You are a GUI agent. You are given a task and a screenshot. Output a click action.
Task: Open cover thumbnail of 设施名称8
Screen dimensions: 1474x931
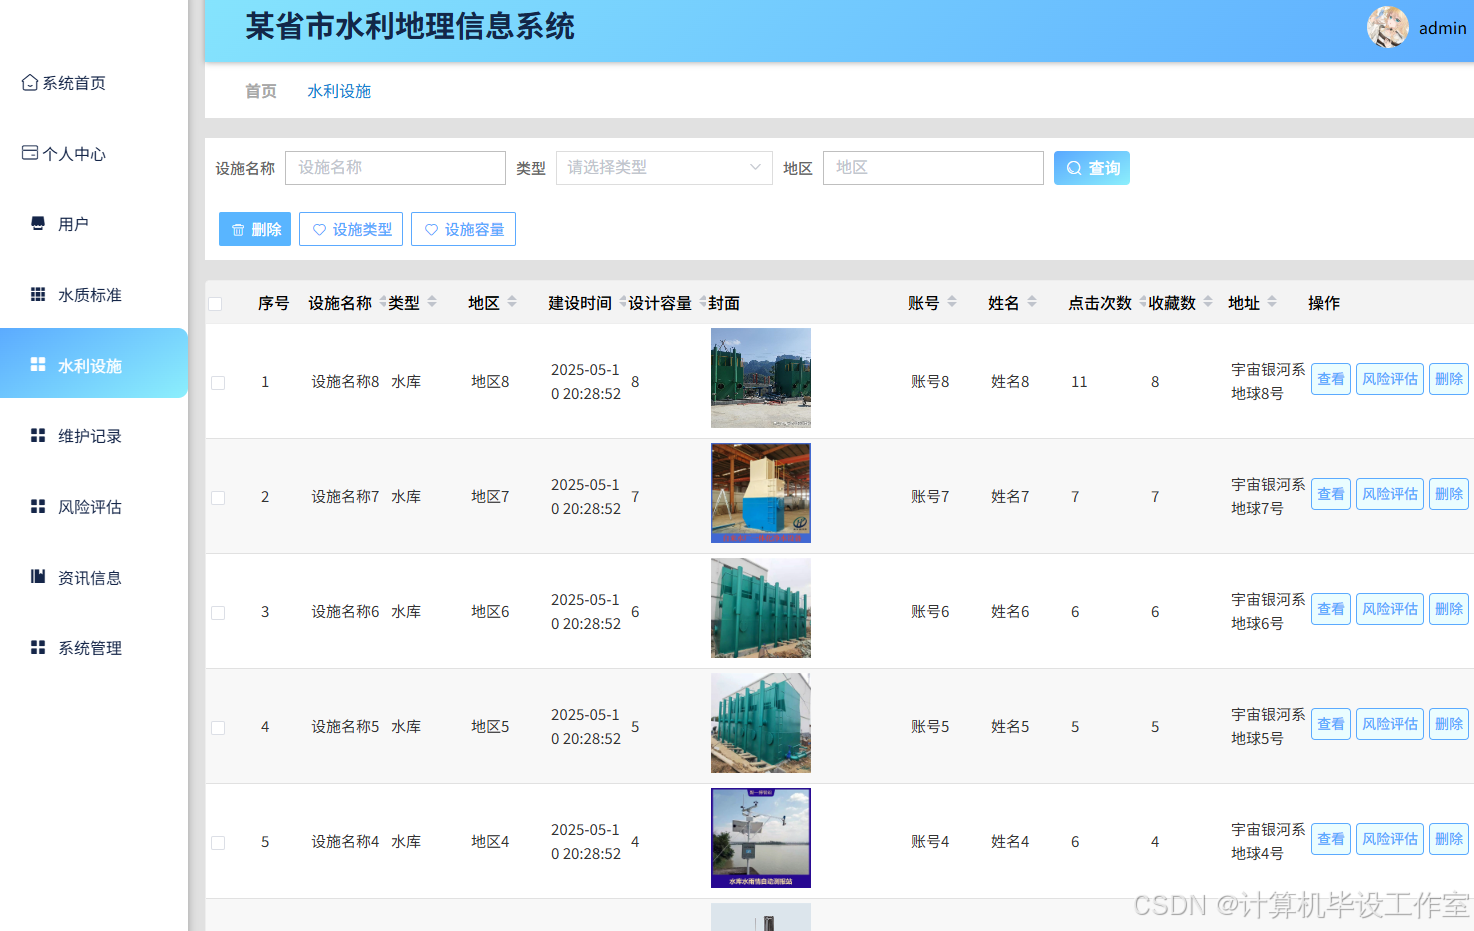pyautogui.click(x=761, y=378)
